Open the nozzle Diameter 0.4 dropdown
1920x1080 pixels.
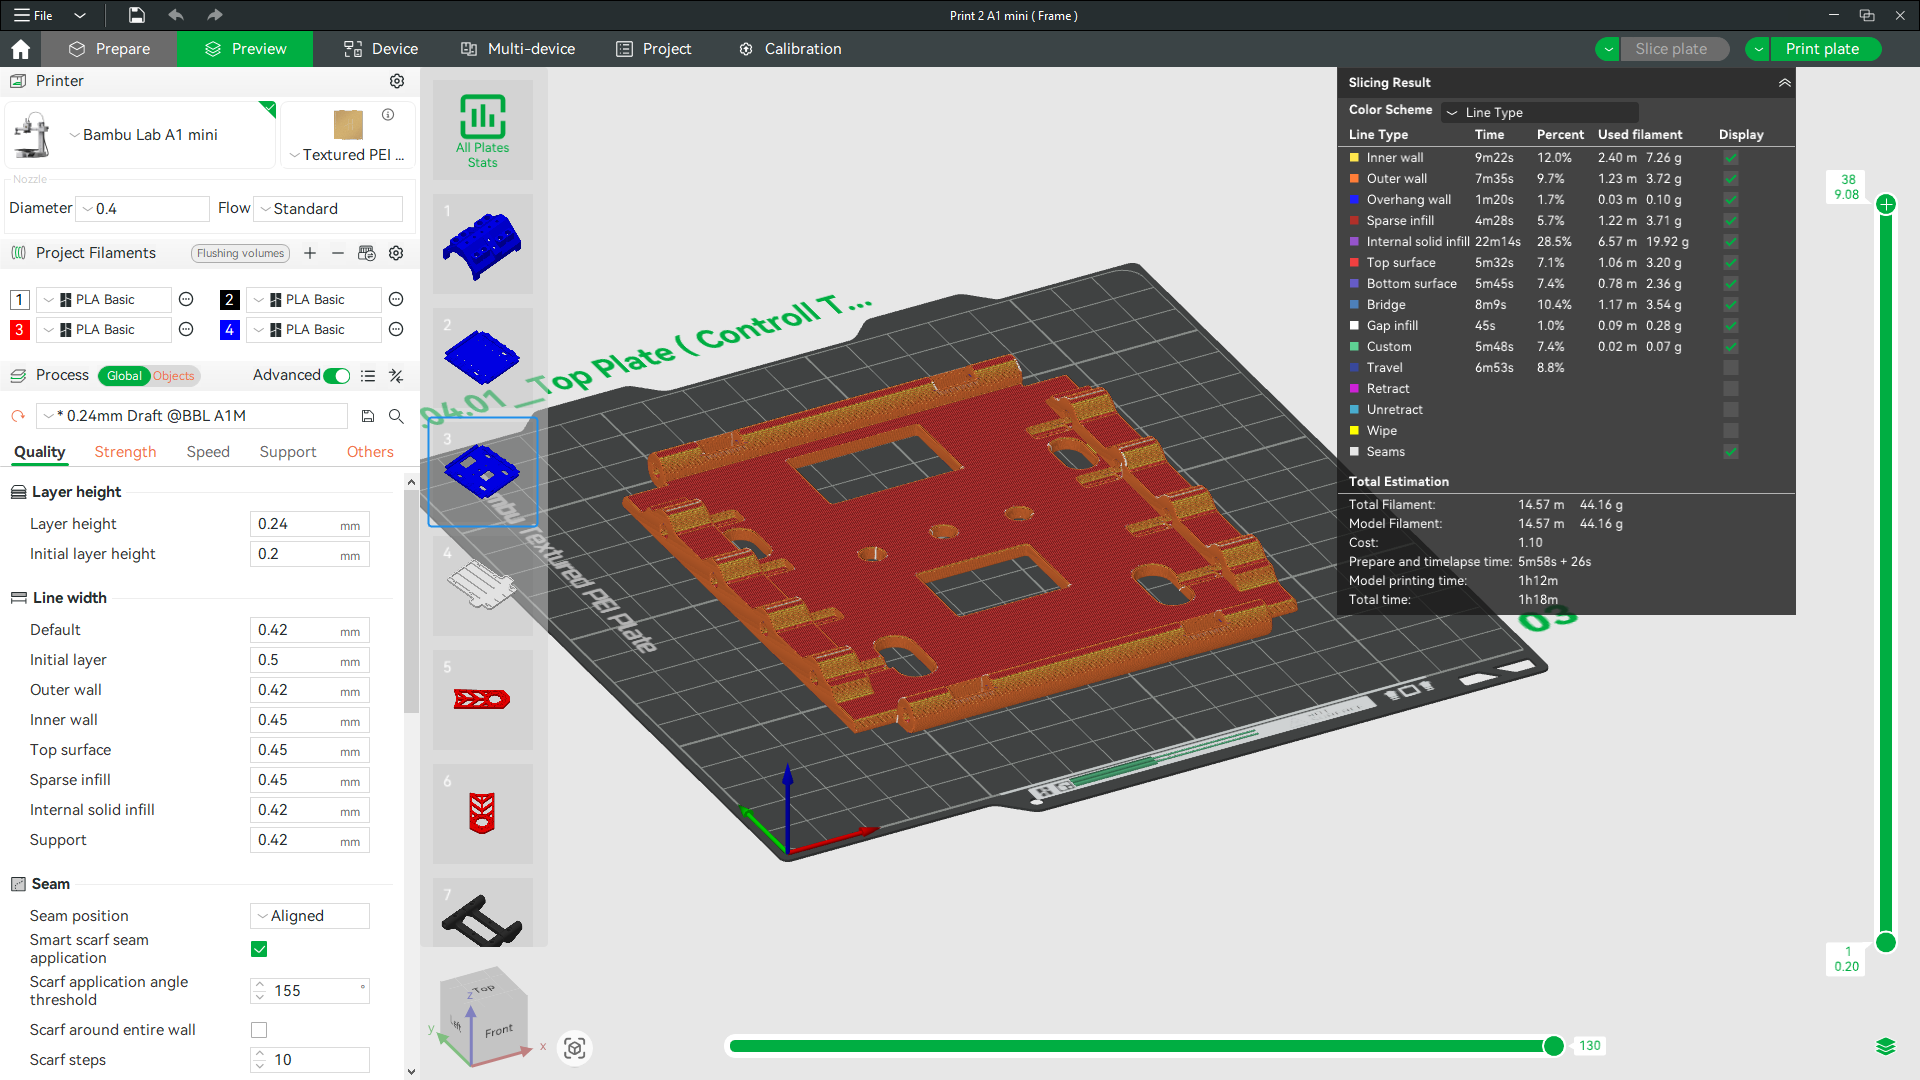coord(142,209)
